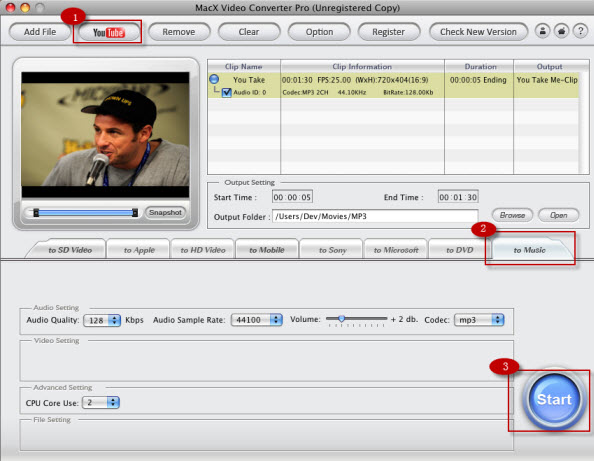Image resolution: width=594 pixels, height=461 pixels.
Task: Click the Add File button
Action: [40, 32]
